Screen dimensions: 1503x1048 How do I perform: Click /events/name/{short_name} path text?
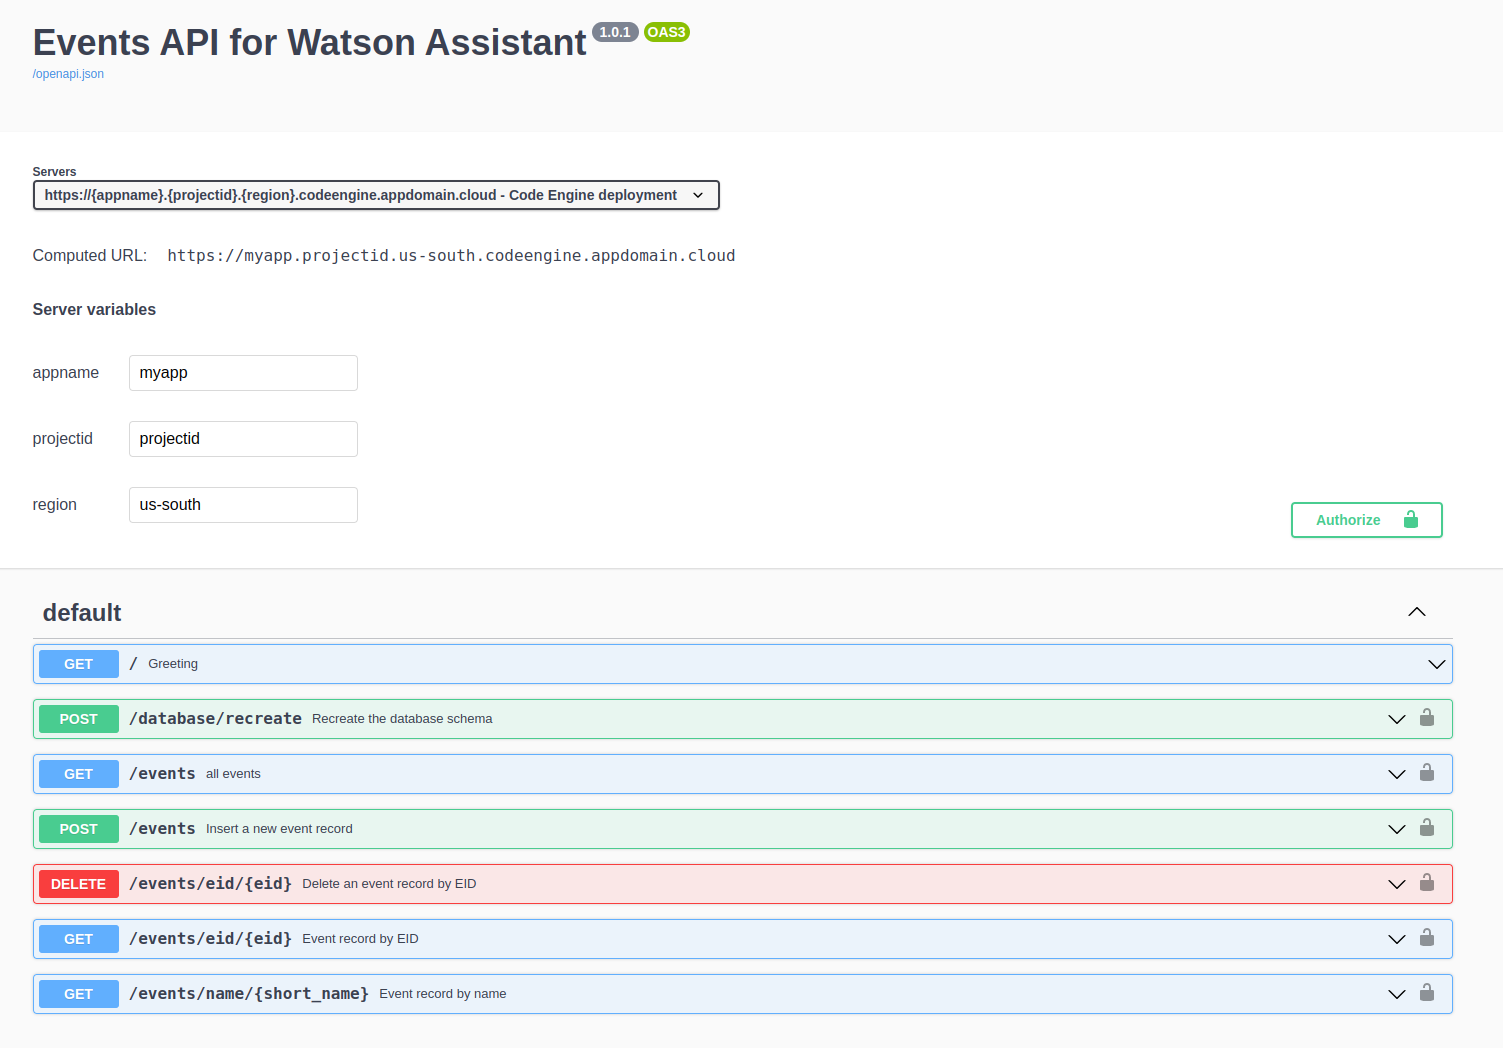pos(249,994)
